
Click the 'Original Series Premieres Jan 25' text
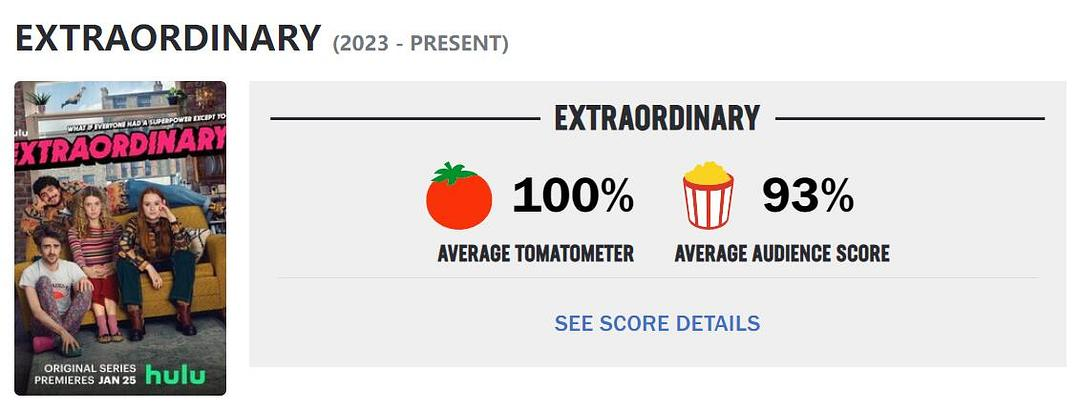84,375
